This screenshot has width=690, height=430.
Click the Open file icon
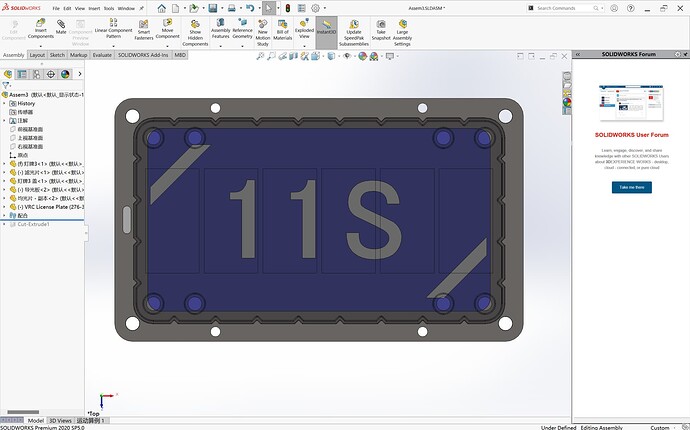(x=193, y=8)
